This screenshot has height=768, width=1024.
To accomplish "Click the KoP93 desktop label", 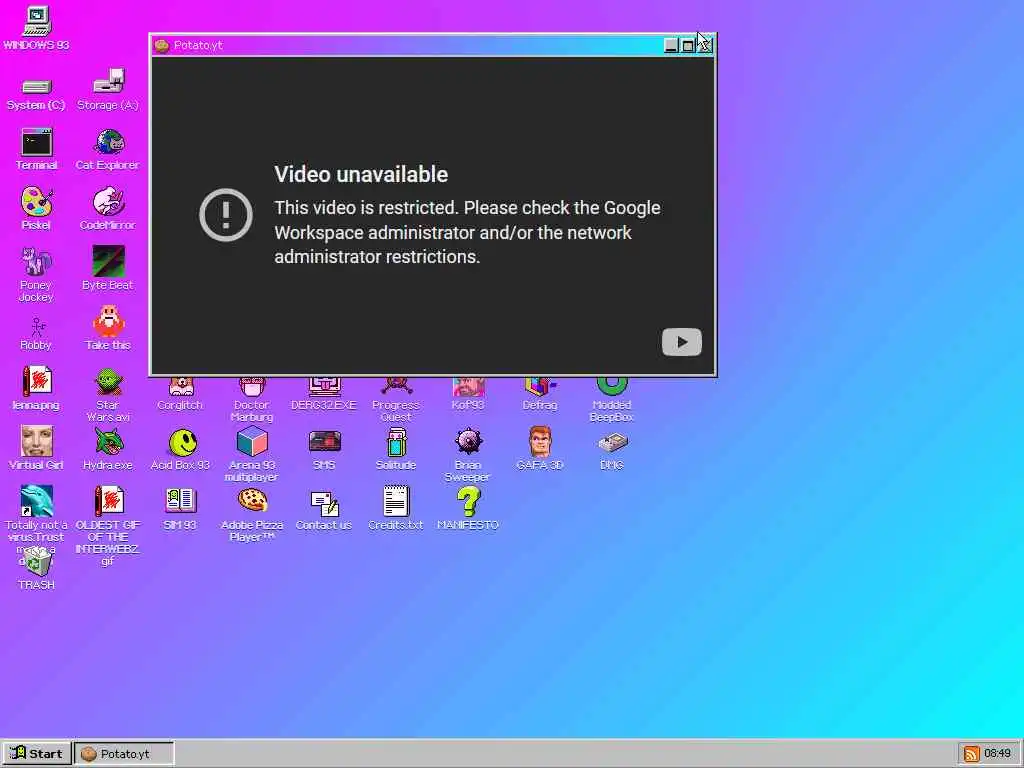I will pos(468,405).
